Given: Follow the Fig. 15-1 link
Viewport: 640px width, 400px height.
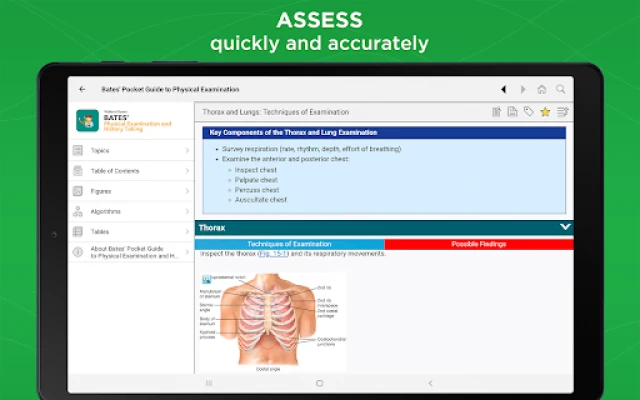Looking at the screenshot, I should point(273,254).
